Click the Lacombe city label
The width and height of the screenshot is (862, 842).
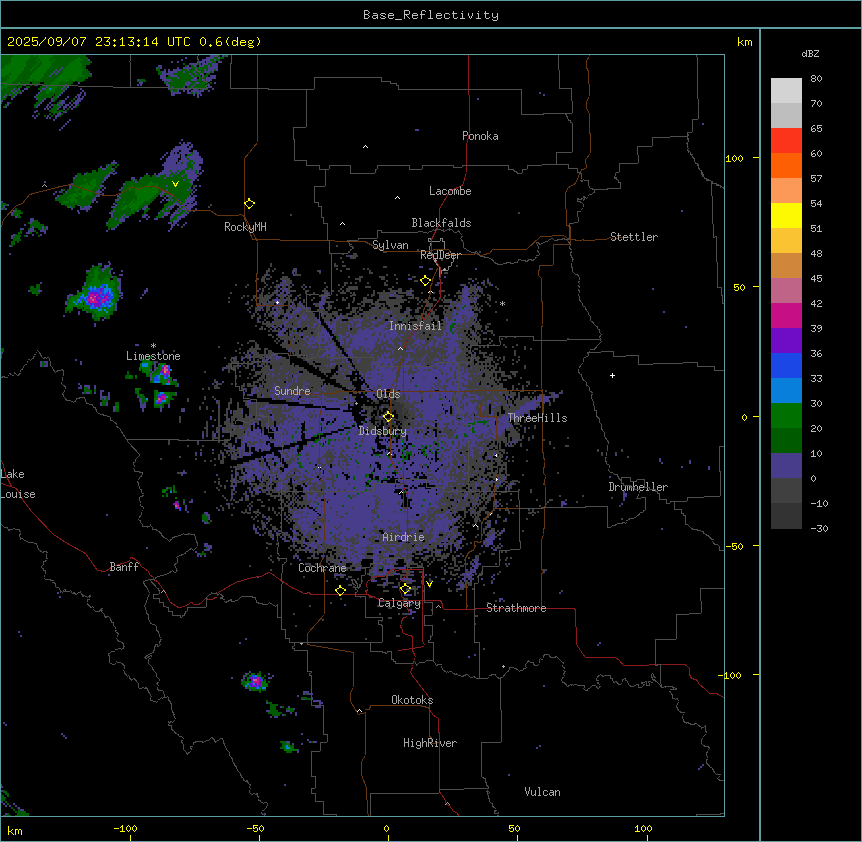(x=450, y=191)
